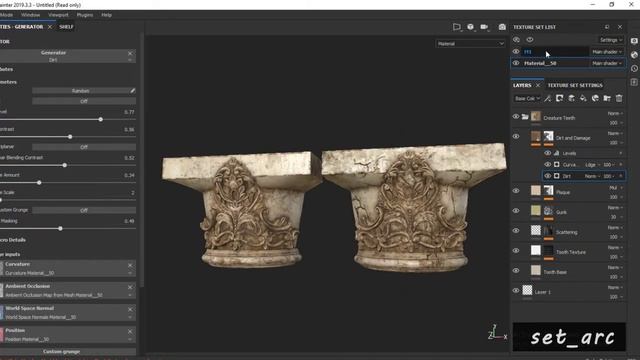Click the video camera icon above viewport
This screenshot has height=360, width=640.
[x=484, y=27]
